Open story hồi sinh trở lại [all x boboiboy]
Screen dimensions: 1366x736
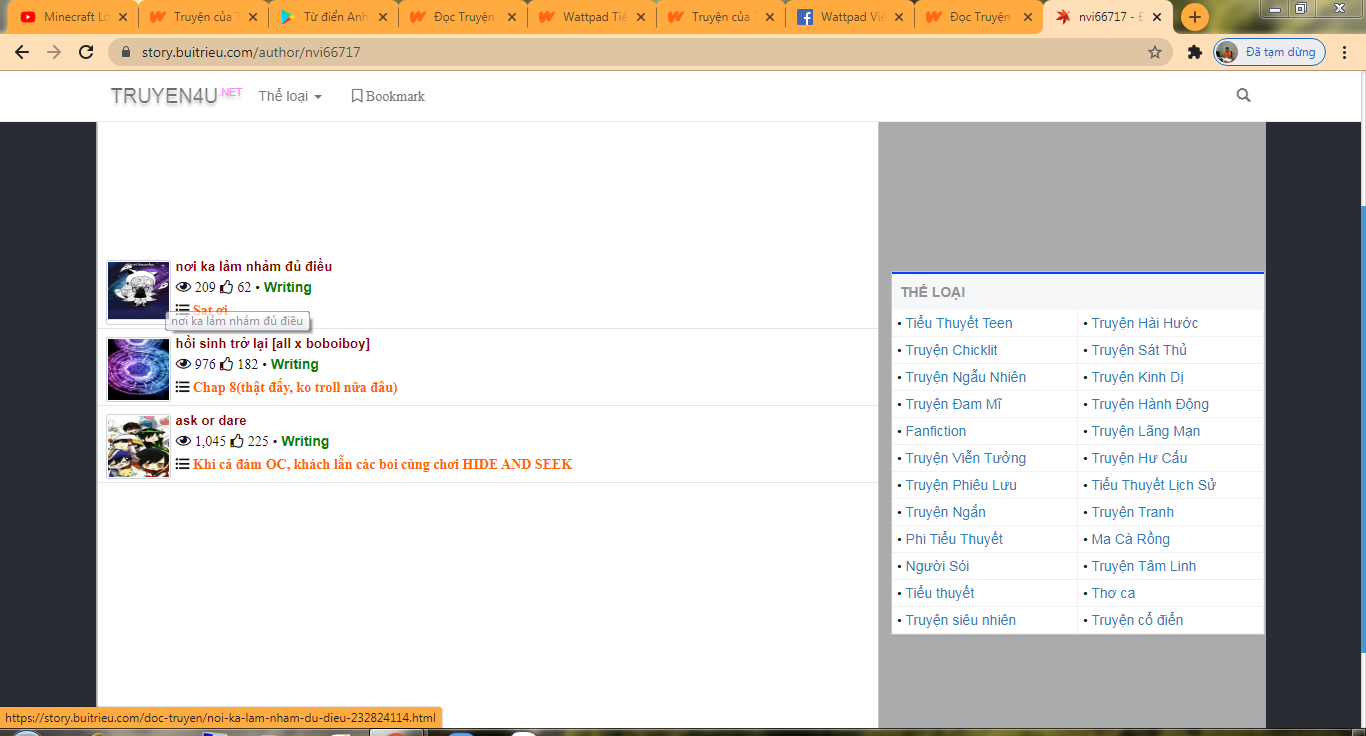click(272, 343)
